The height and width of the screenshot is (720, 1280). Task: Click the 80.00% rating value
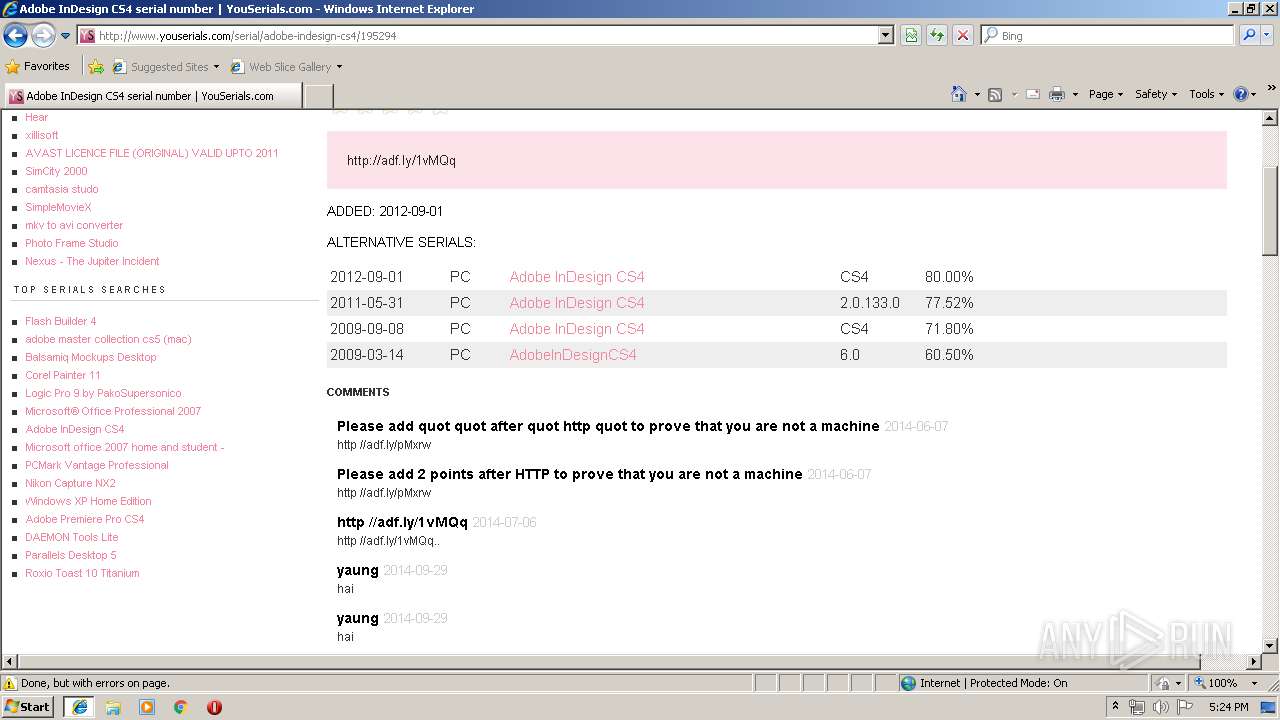(949, 277)
